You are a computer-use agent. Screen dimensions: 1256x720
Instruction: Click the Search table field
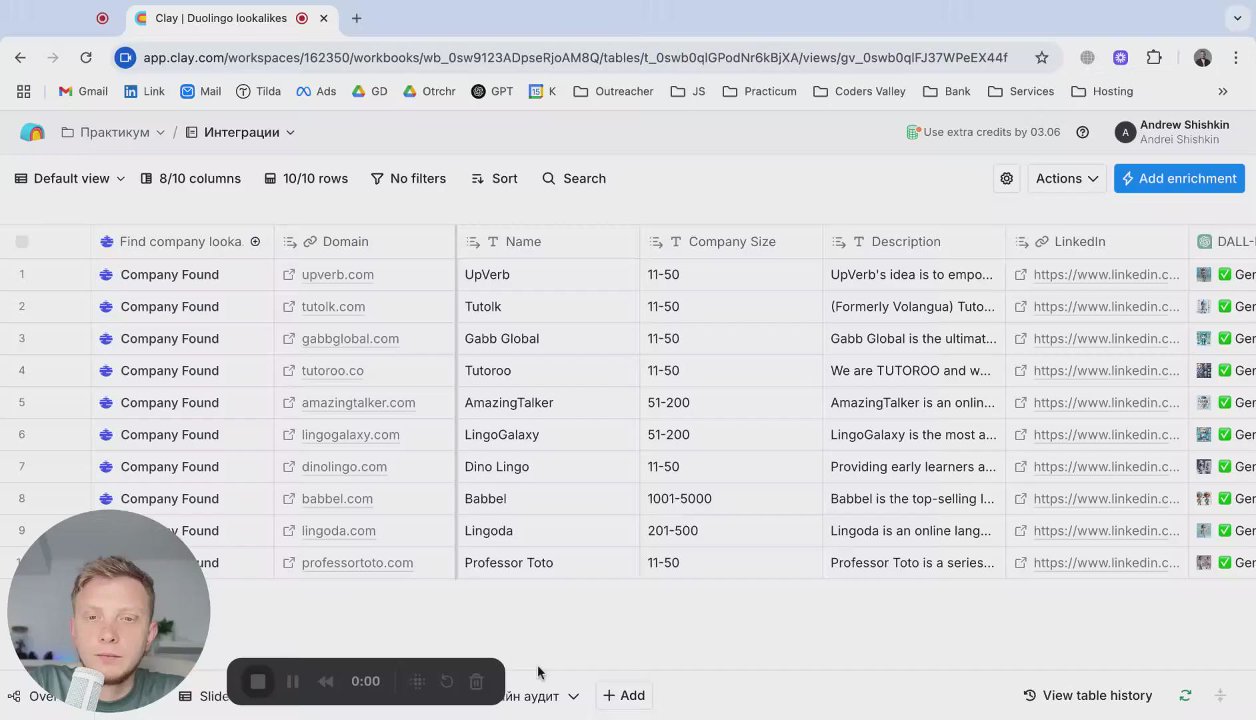pos(574,178)
